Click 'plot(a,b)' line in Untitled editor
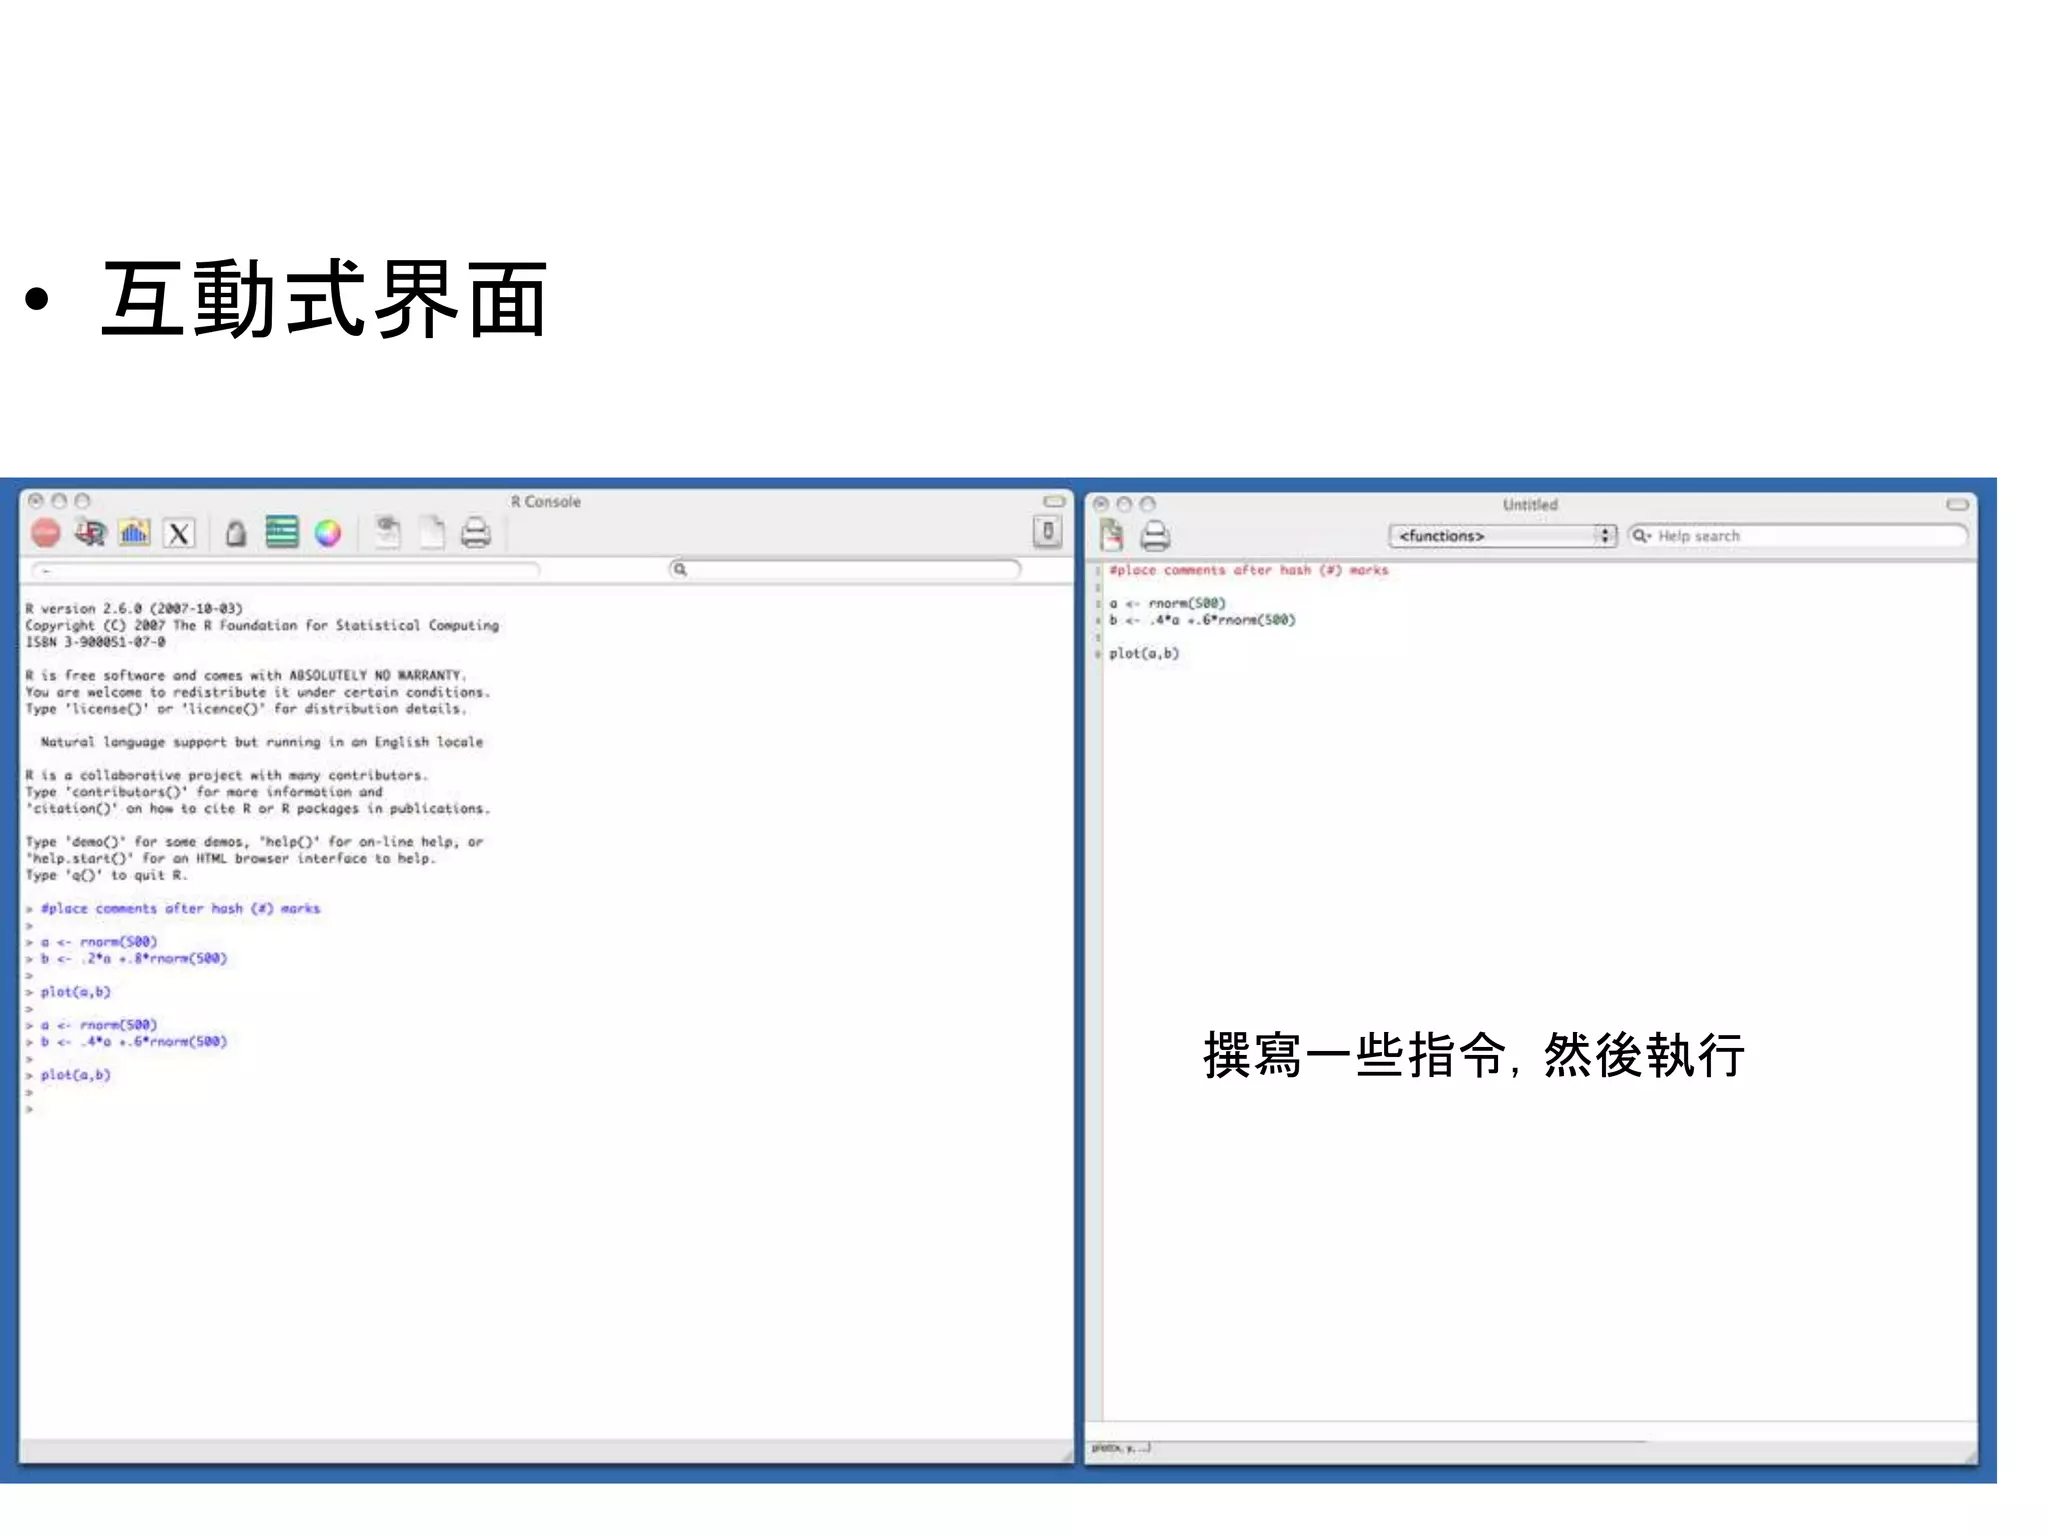 pos(1144,653)
